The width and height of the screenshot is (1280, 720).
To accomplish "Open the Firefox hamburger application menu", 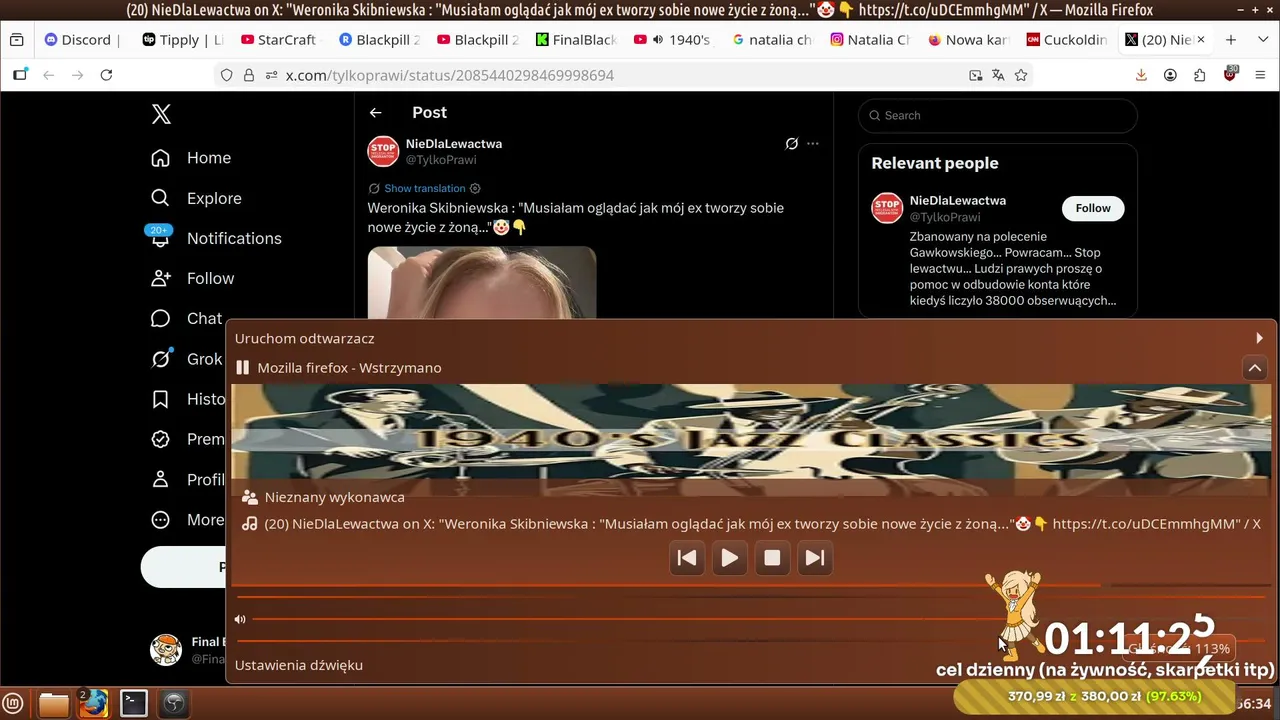I will click(1260, 75).
